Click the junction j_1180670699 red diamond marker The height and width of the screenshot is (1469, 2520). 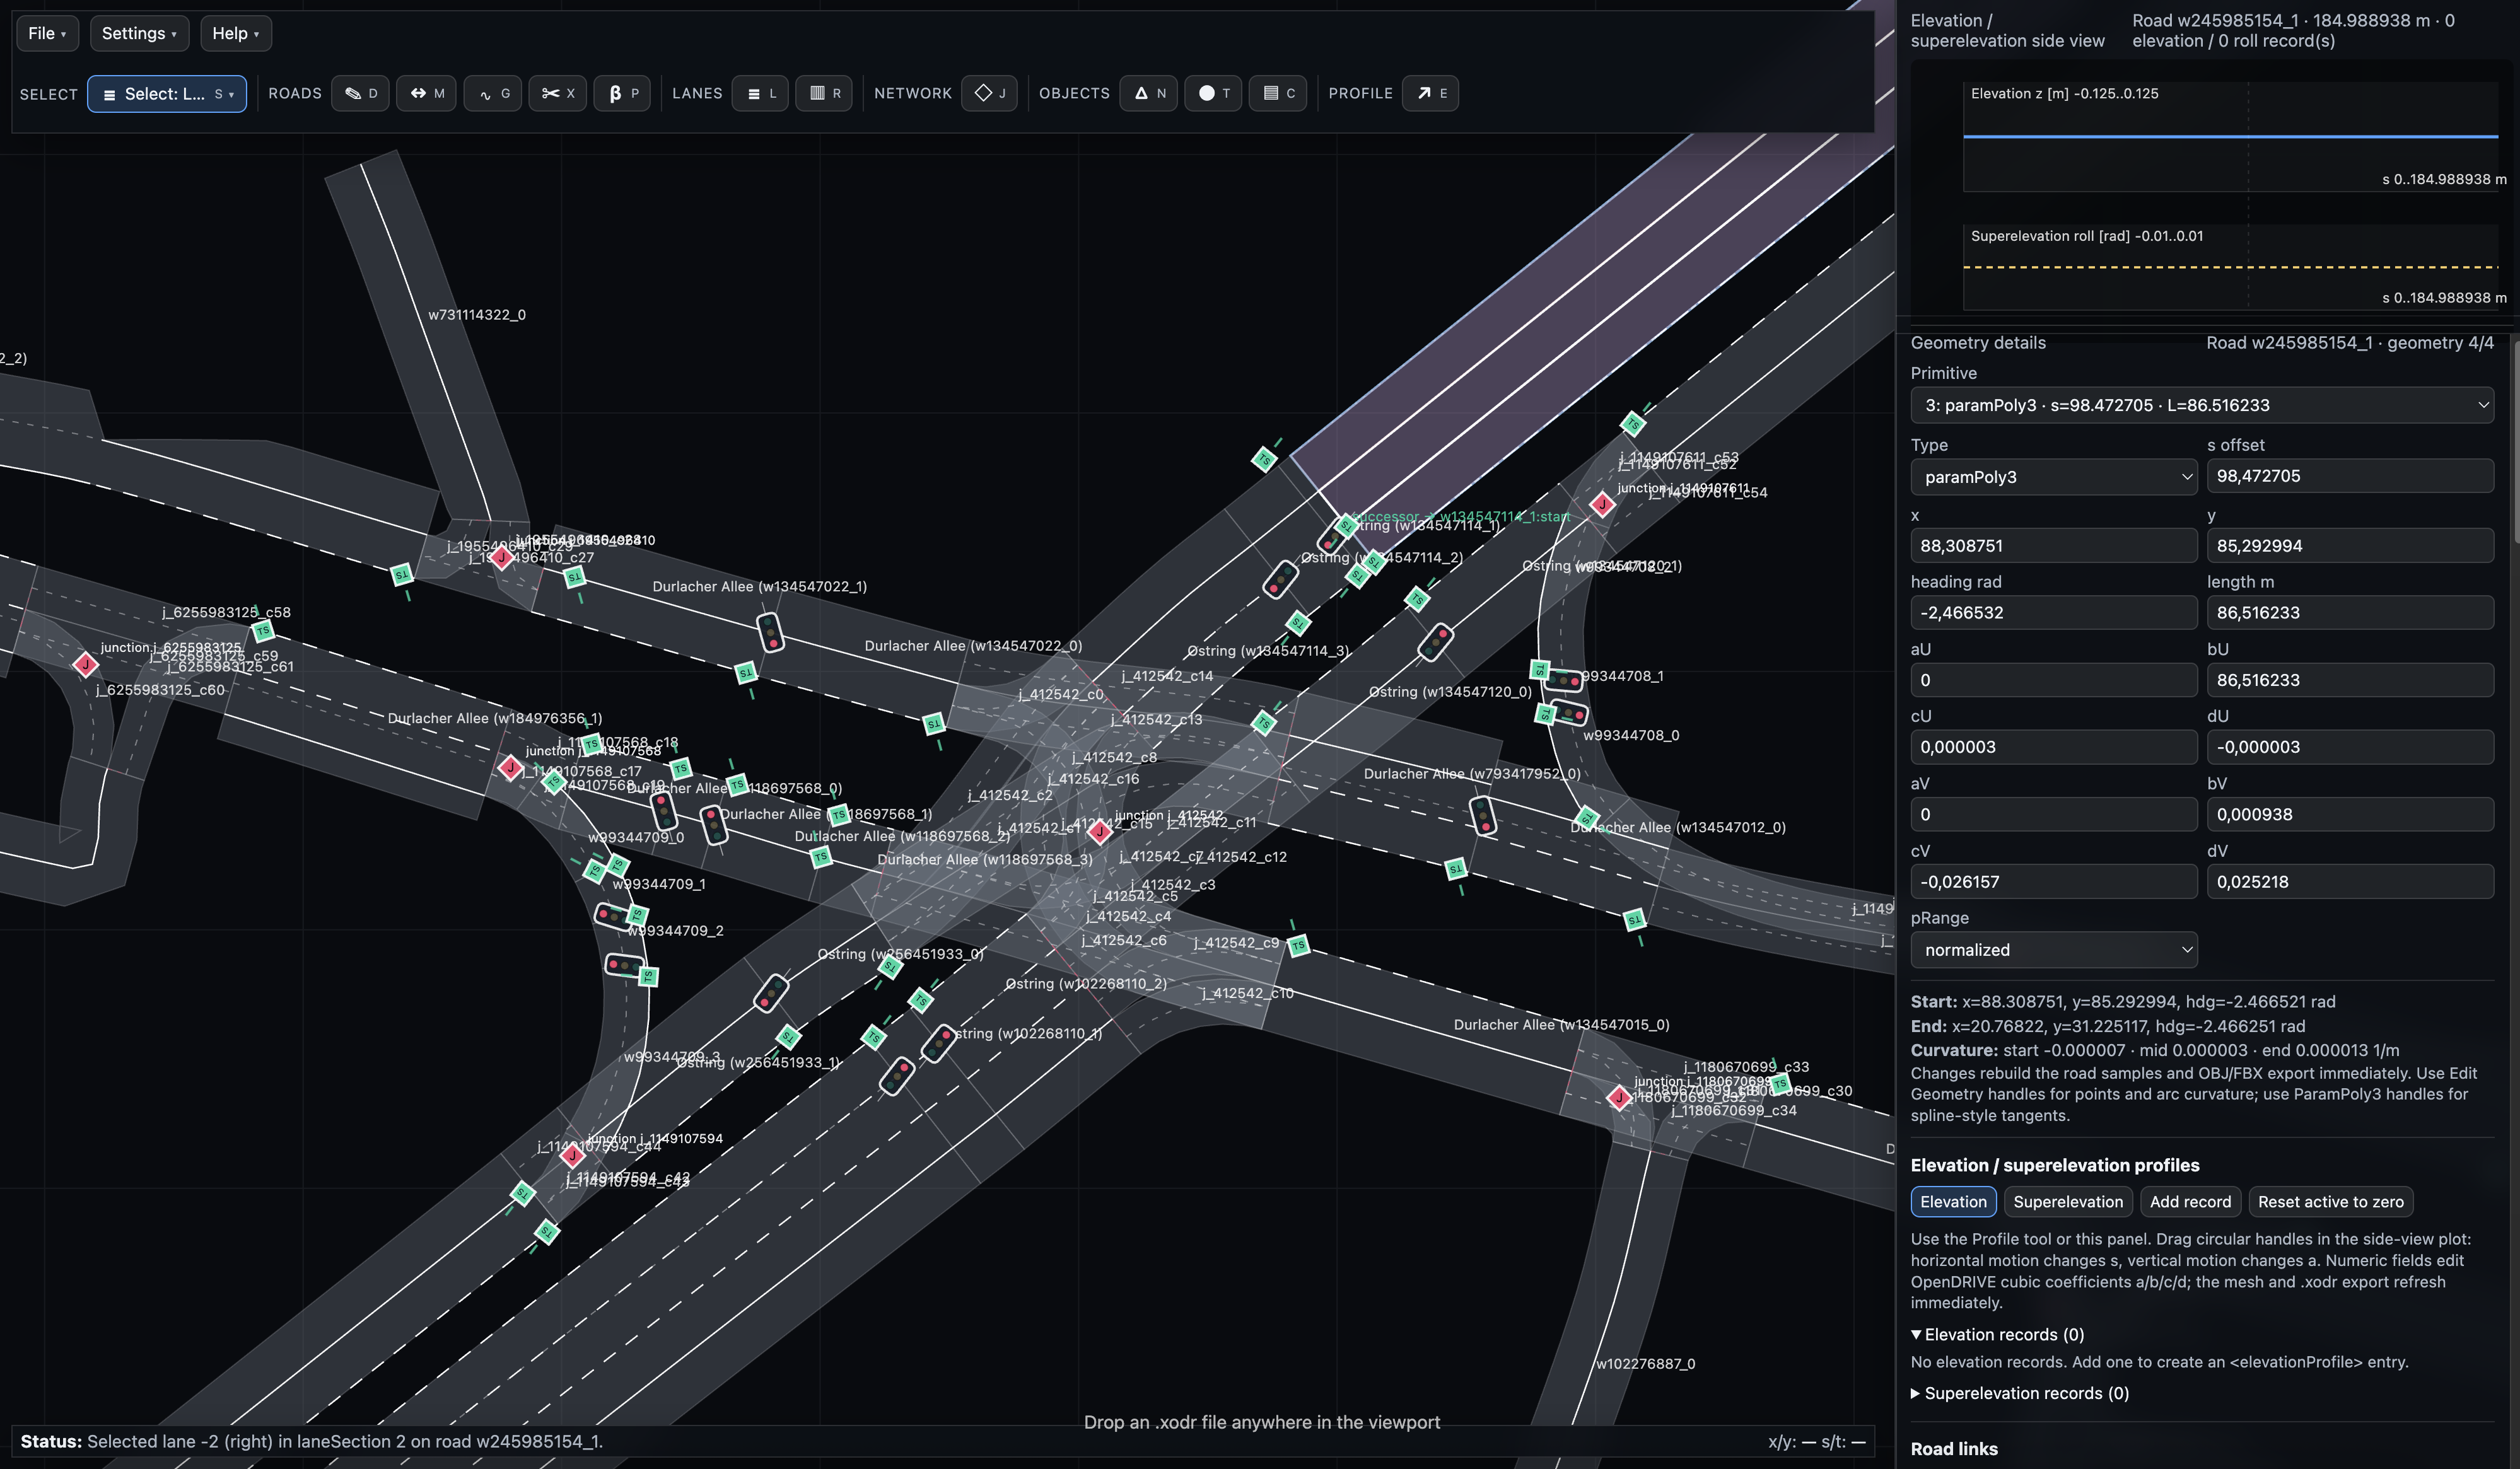pyautogui.click(x=1619, y=1097)
